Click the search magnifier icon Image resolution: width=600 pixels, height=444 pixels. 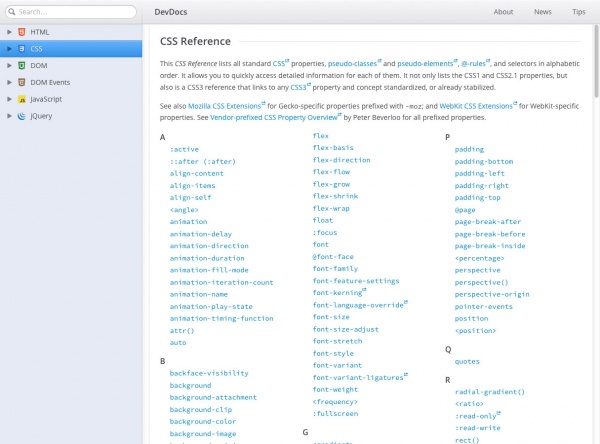(11, 12)
